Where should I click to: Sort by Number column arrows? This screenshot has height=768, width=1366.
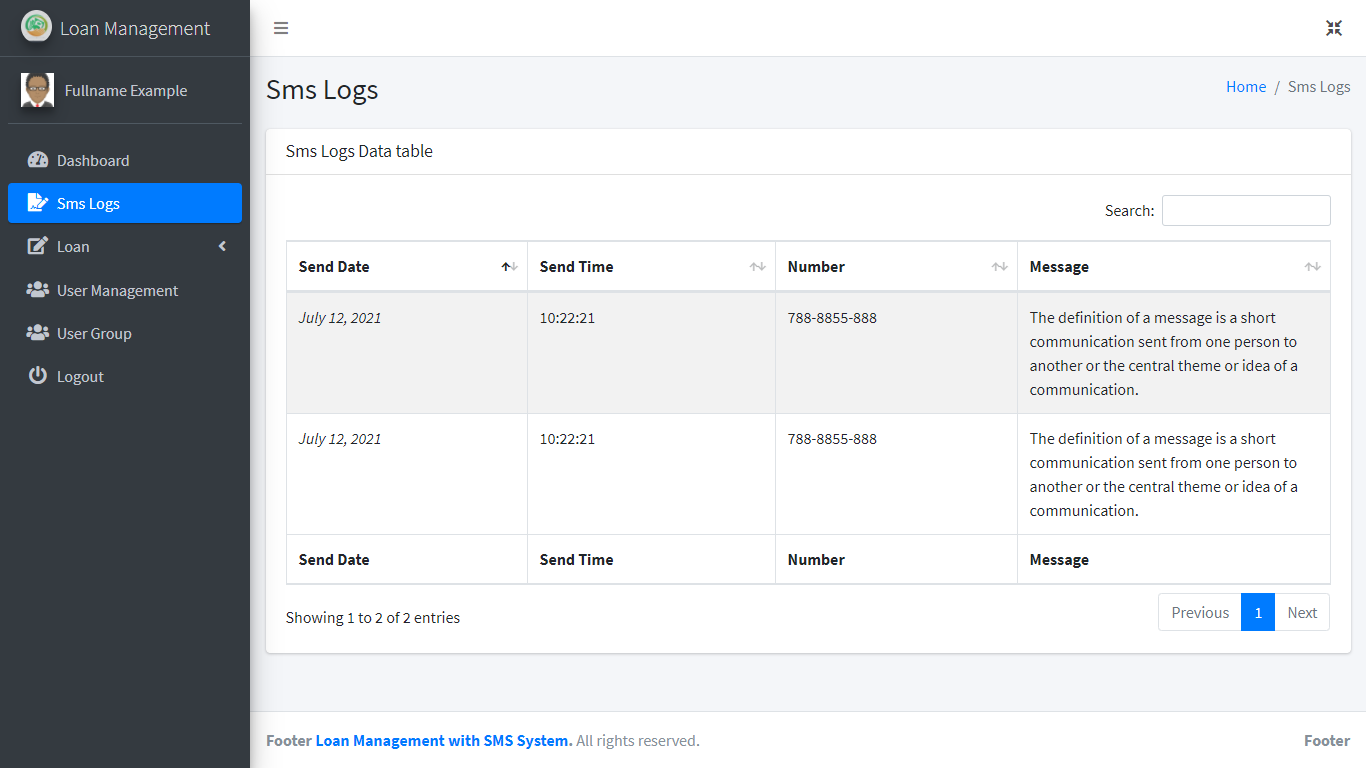999,267
